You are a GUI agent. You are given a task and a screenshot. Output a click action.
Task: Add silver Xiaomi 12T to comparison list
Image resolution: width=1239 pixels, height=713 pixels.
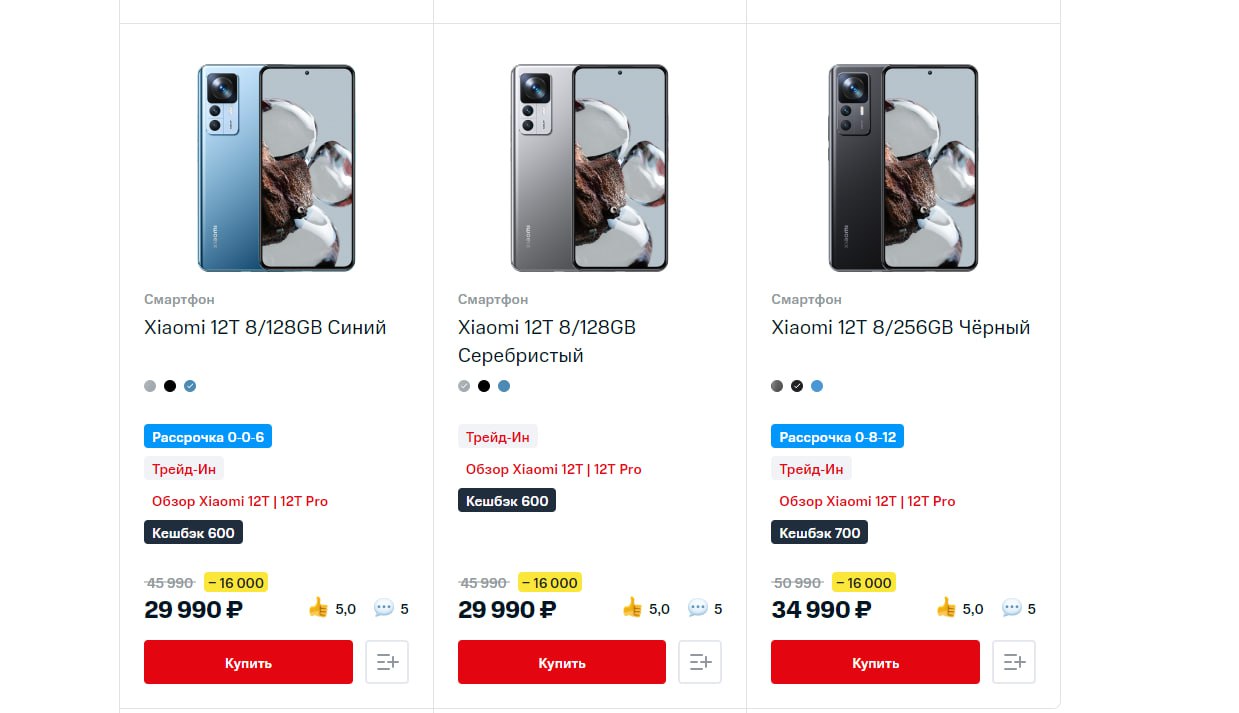tap(700, 662)
